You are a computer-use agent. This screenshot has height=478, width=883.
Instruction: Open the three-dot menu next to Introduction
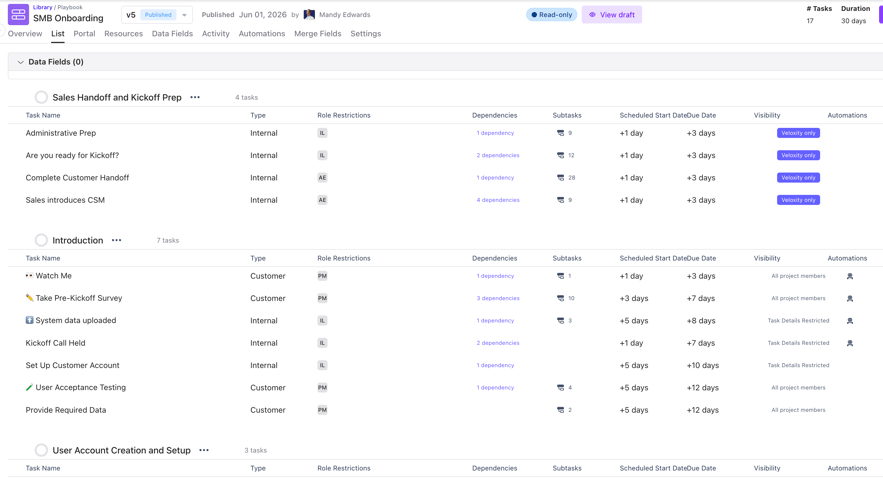[x=117, y=240]
